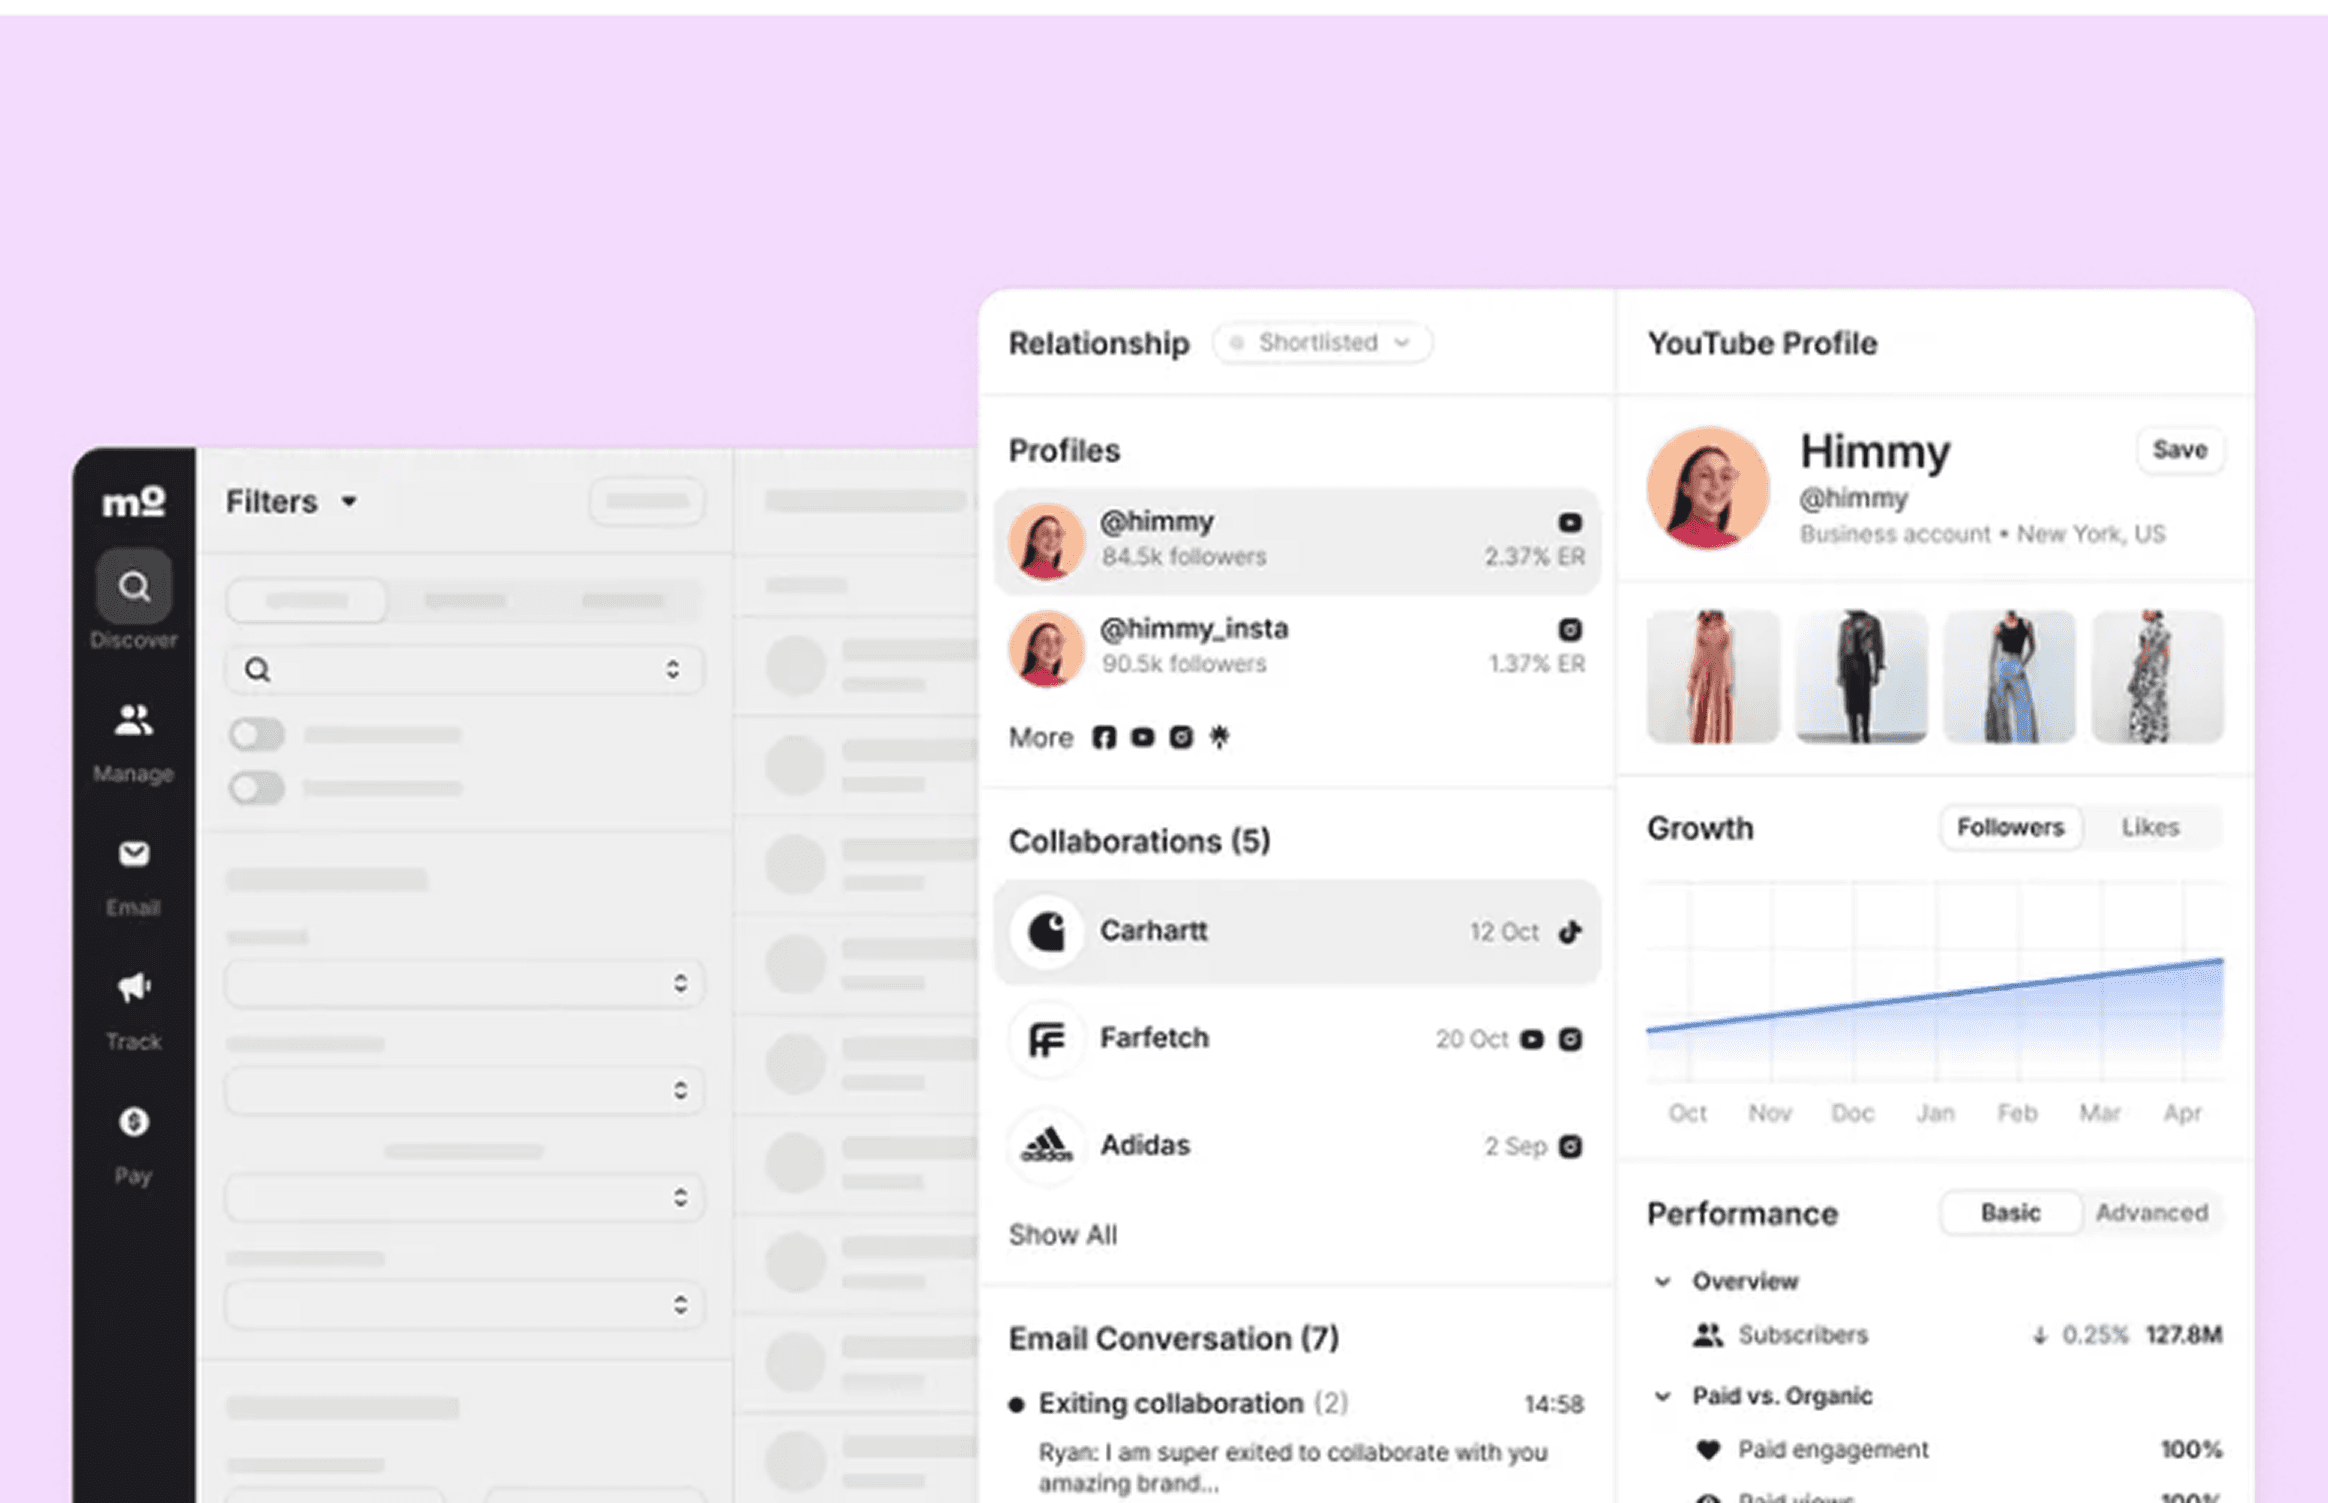Open the Exiting collaboration email thread
This screenshot has width=2328, height=1503.
coord(1297,1442)
